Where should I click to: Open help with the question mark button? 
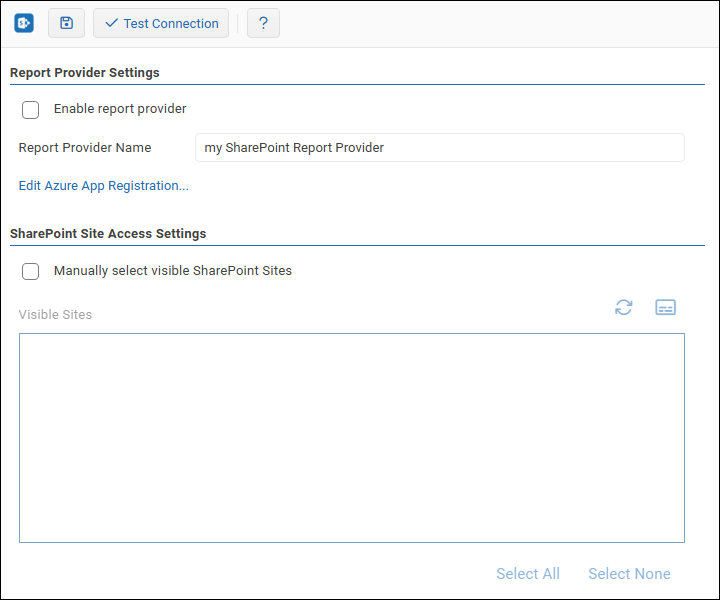point(263,23)
